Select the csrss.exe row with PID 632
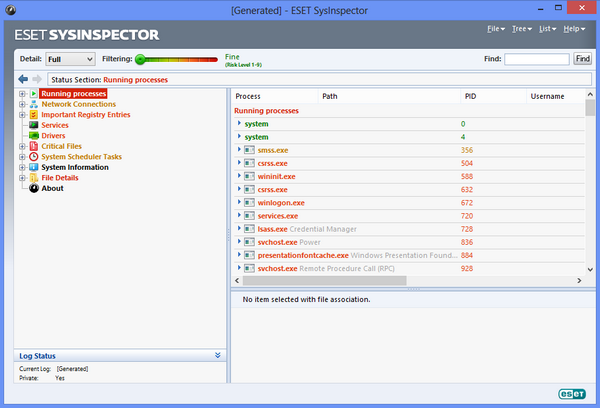 click(409, 189)
